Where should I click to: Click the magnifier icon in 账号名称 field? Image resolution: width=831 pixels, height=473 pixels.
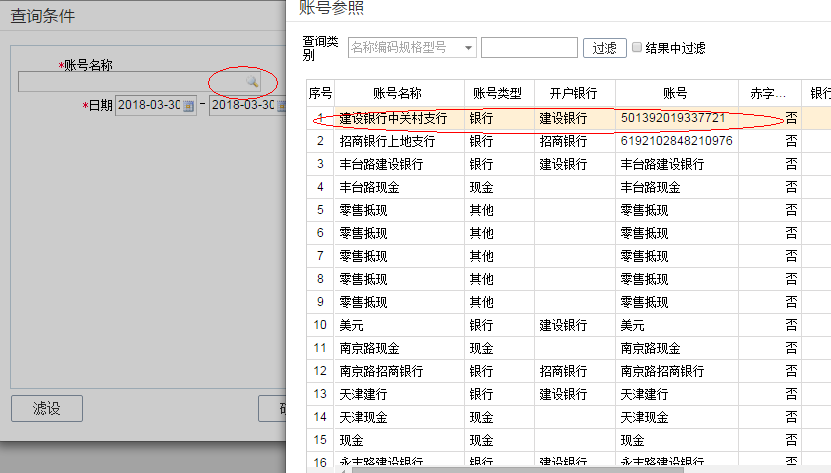(x=253, y=81)
